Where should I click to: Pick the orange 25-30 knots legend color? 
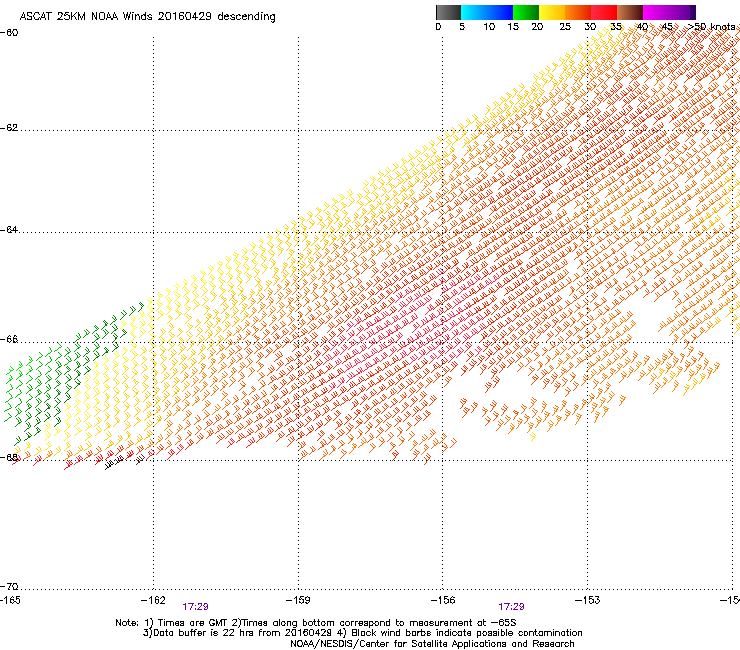(x=578, y=12)
